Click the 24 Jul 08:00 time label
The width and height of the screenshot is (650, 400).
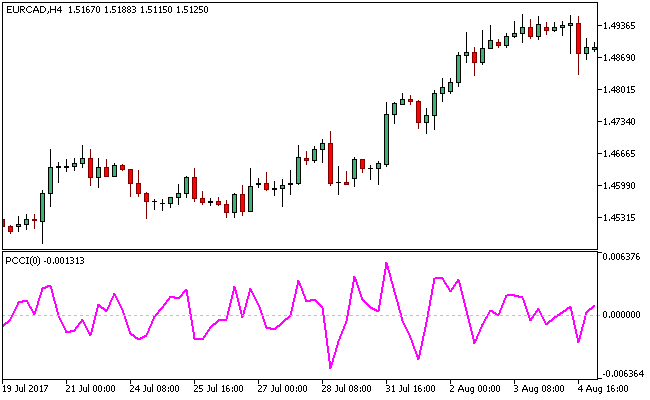154,389
